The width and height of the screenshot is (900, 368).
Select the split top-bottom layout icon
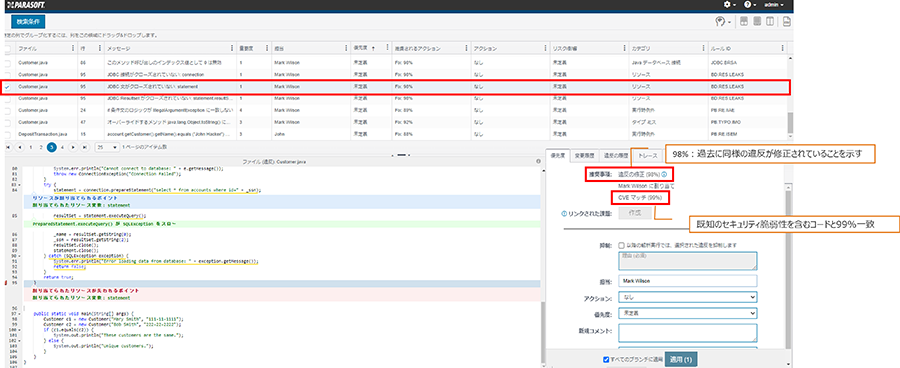pyautogui.click(x=744, y=22)
